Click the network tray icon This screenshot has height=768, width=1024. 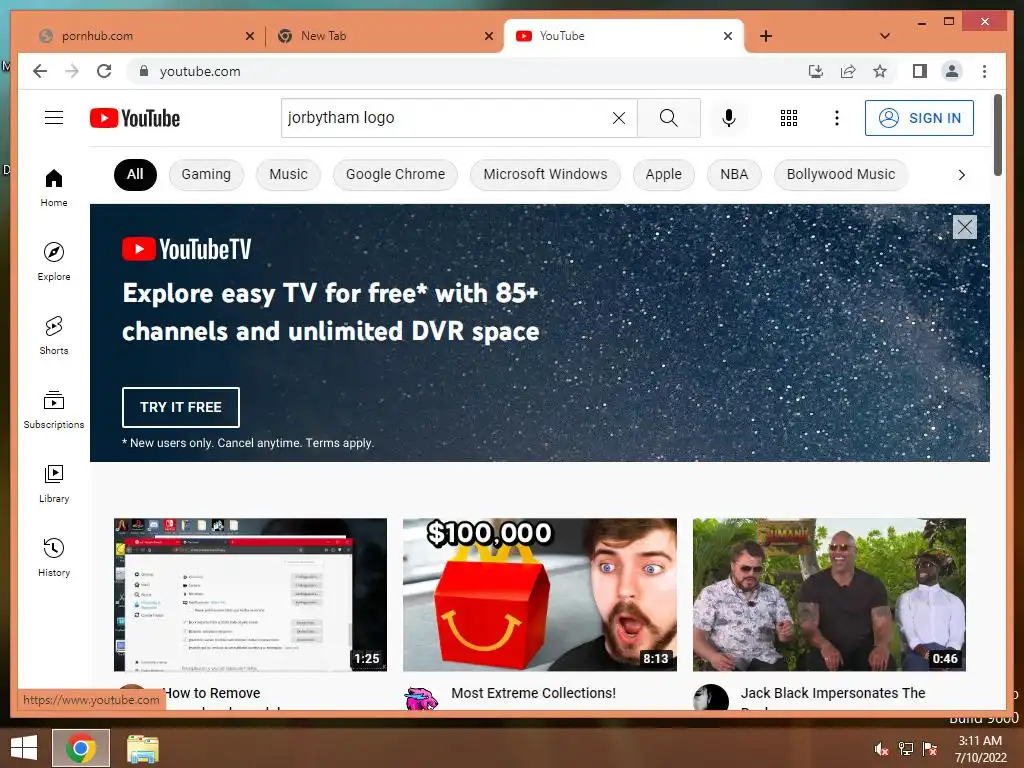tap(906, 748)
